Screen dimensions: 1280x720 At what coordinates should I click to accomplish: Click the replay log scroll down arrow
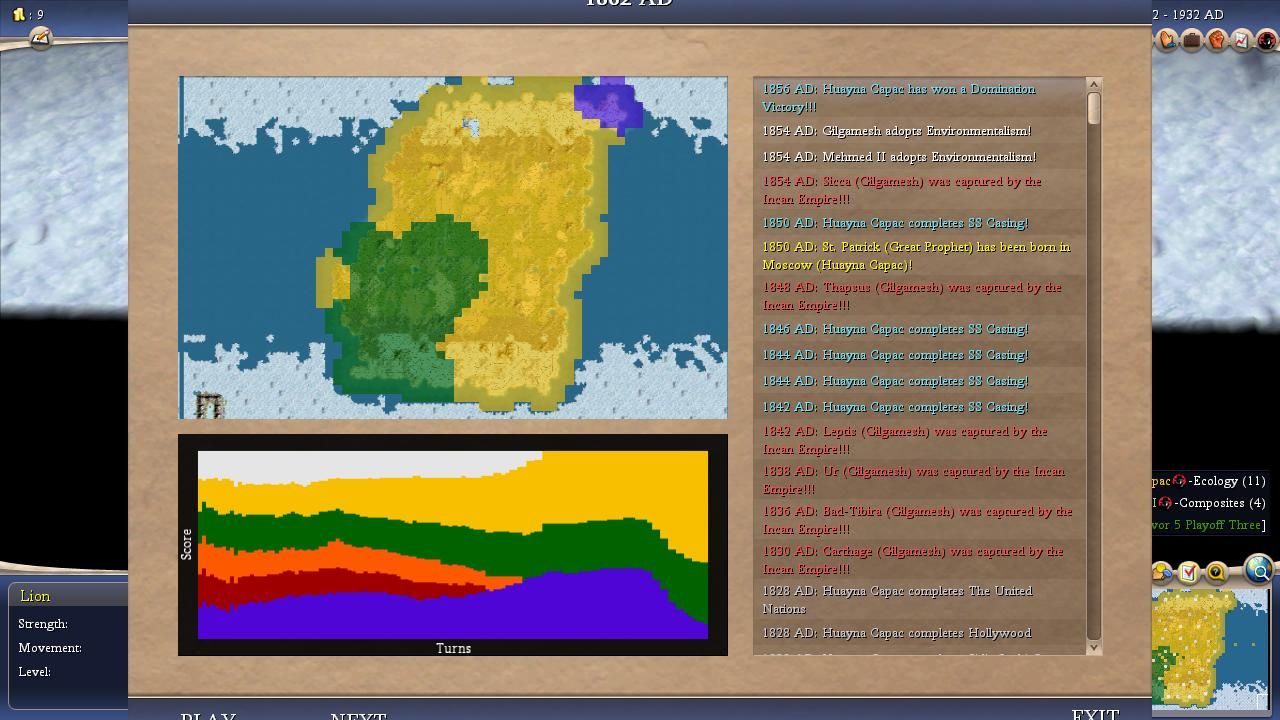1094,648
